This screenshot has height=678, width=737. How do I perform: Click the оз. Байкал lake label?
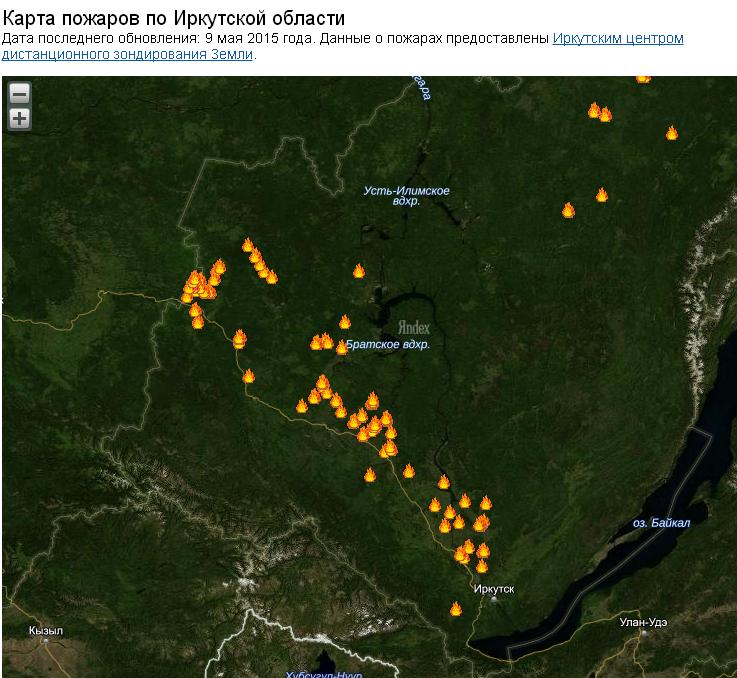tap(662, 523)
